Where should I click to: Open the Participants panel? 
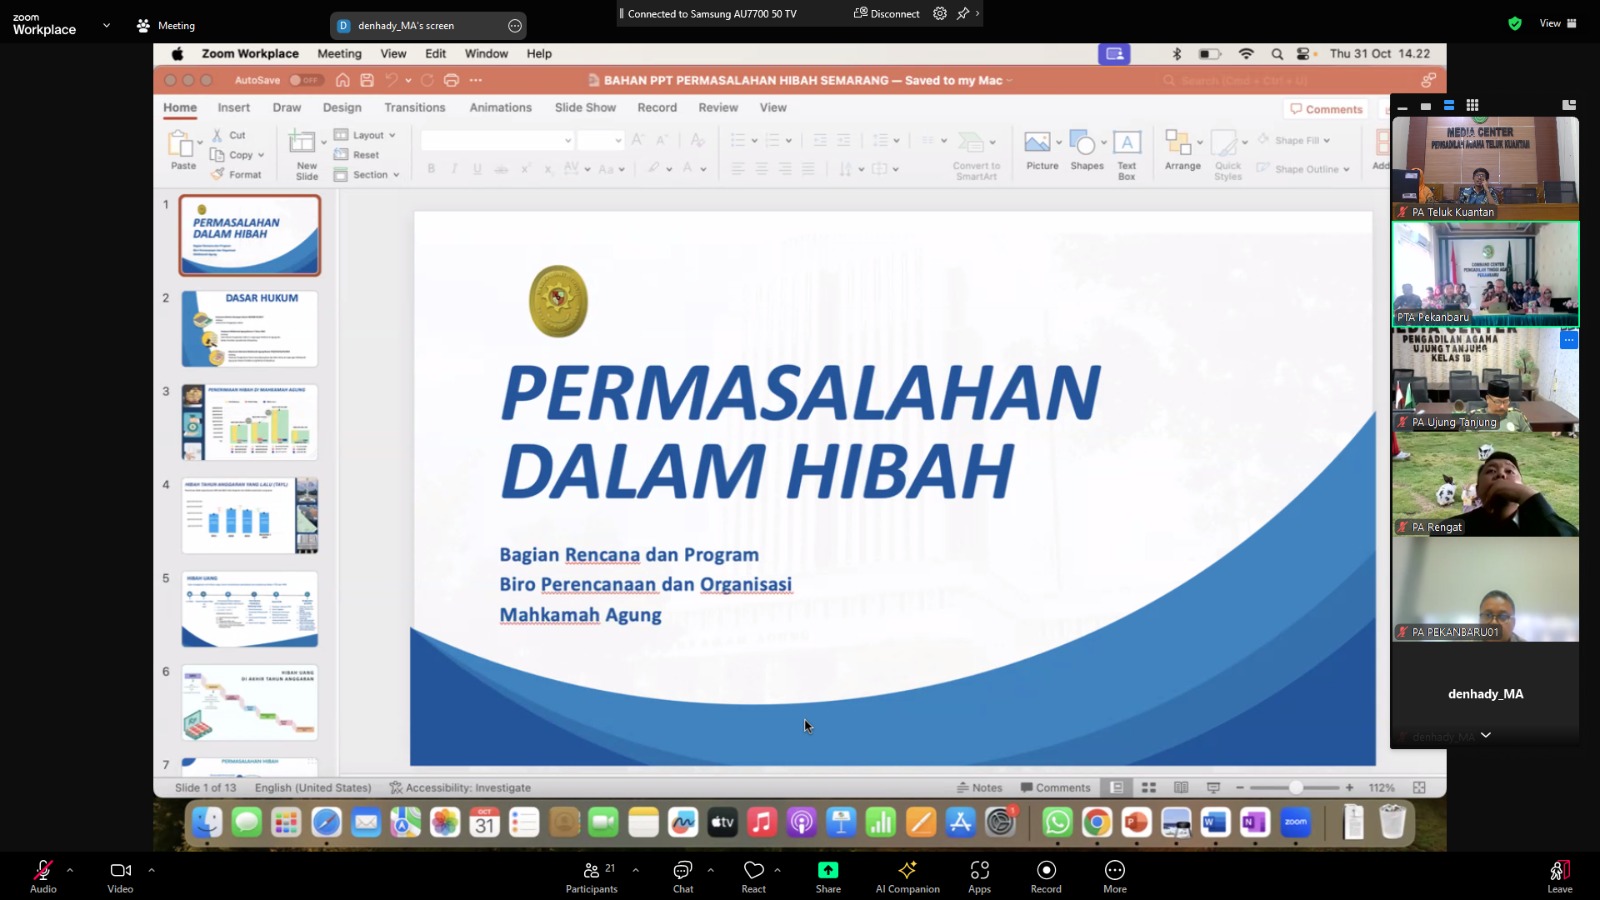592,876
